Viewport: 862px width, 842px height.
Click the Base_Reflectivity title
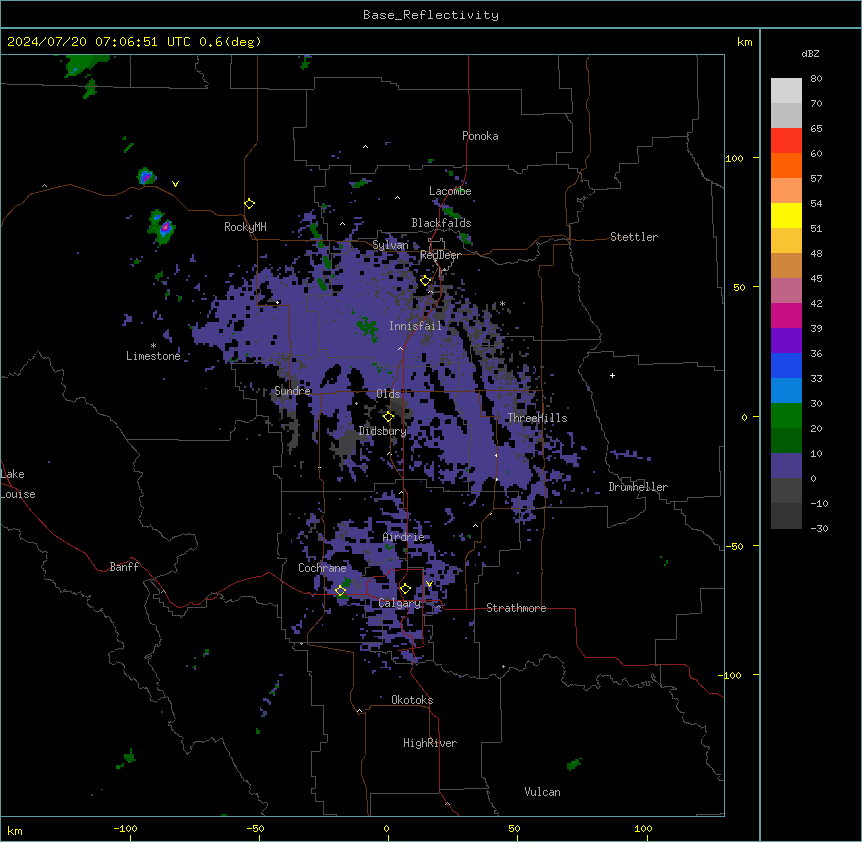pos(431,15)
